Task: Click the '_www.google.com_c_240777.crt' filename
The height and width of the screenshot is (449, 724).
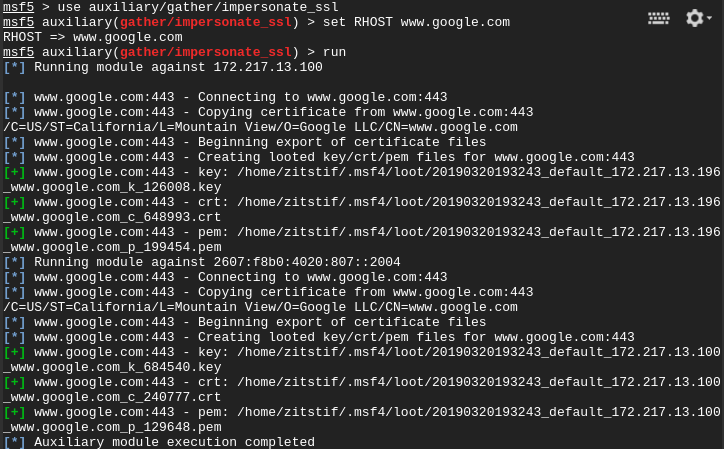Action: tap(112, 397)
